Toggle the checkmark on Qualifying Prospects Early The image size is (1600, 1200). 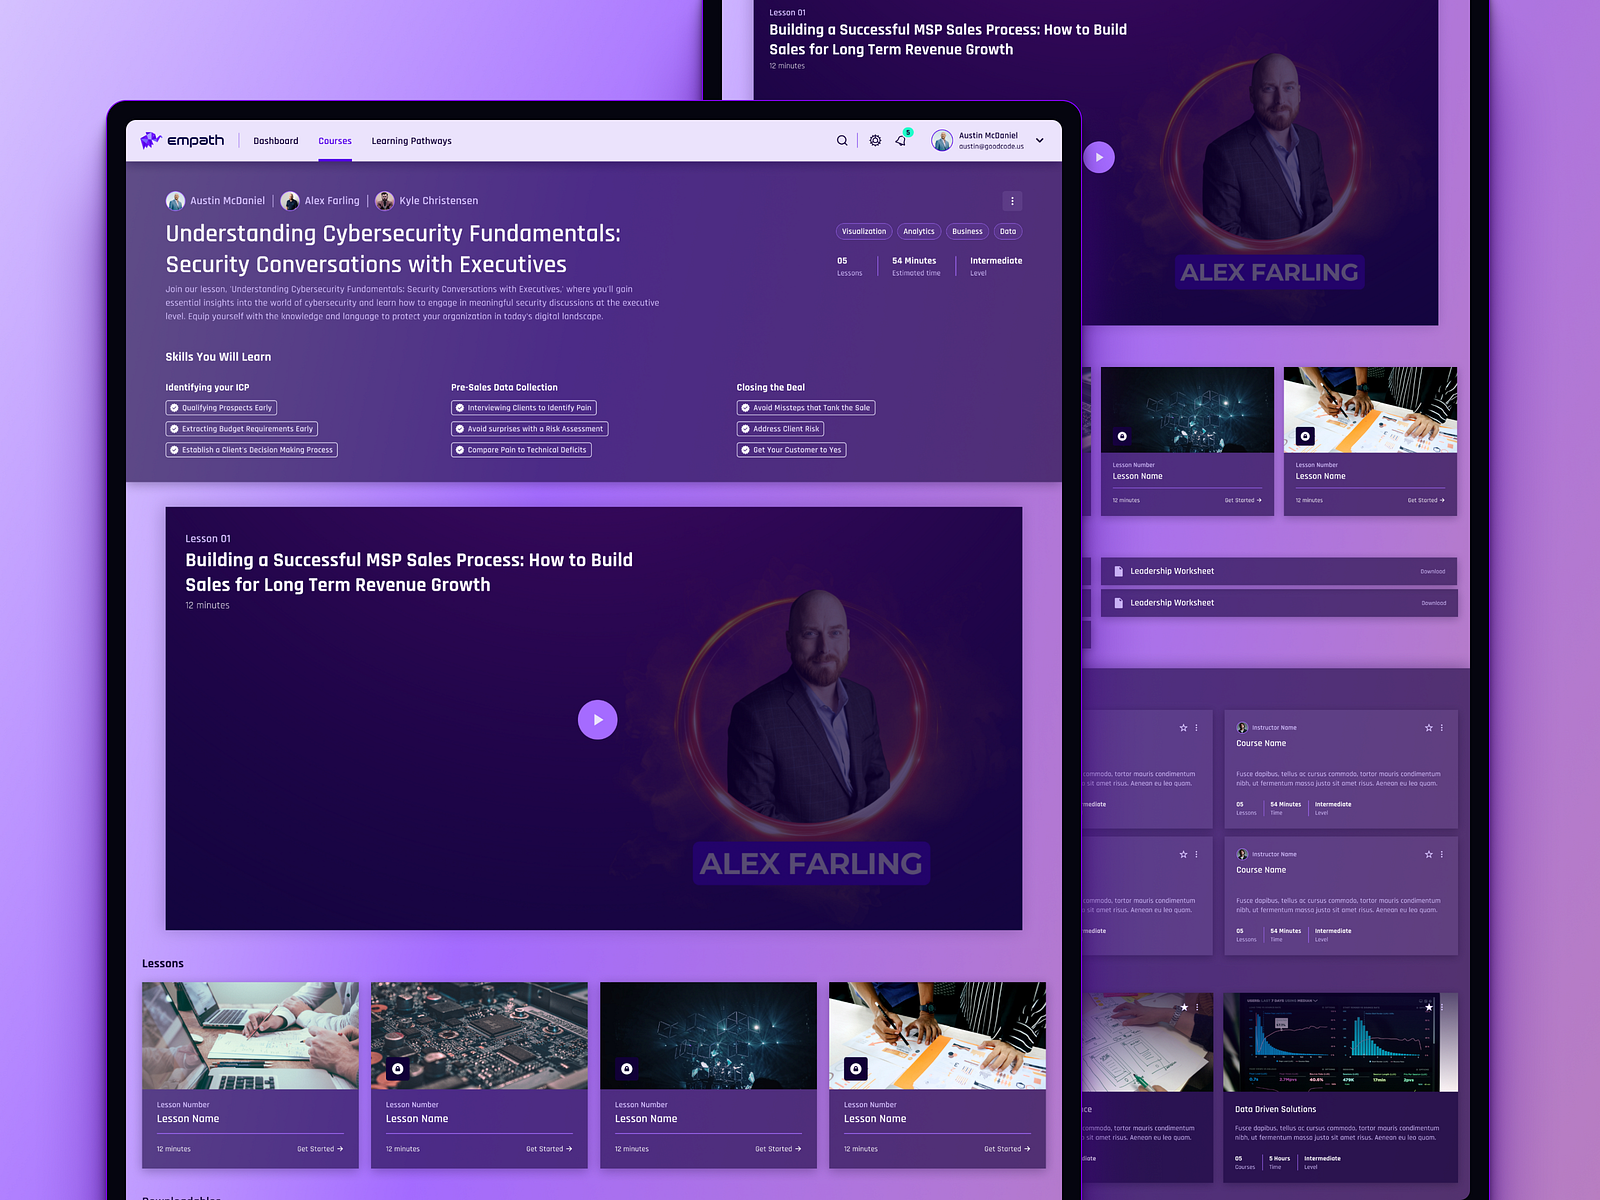click(173, 407)
